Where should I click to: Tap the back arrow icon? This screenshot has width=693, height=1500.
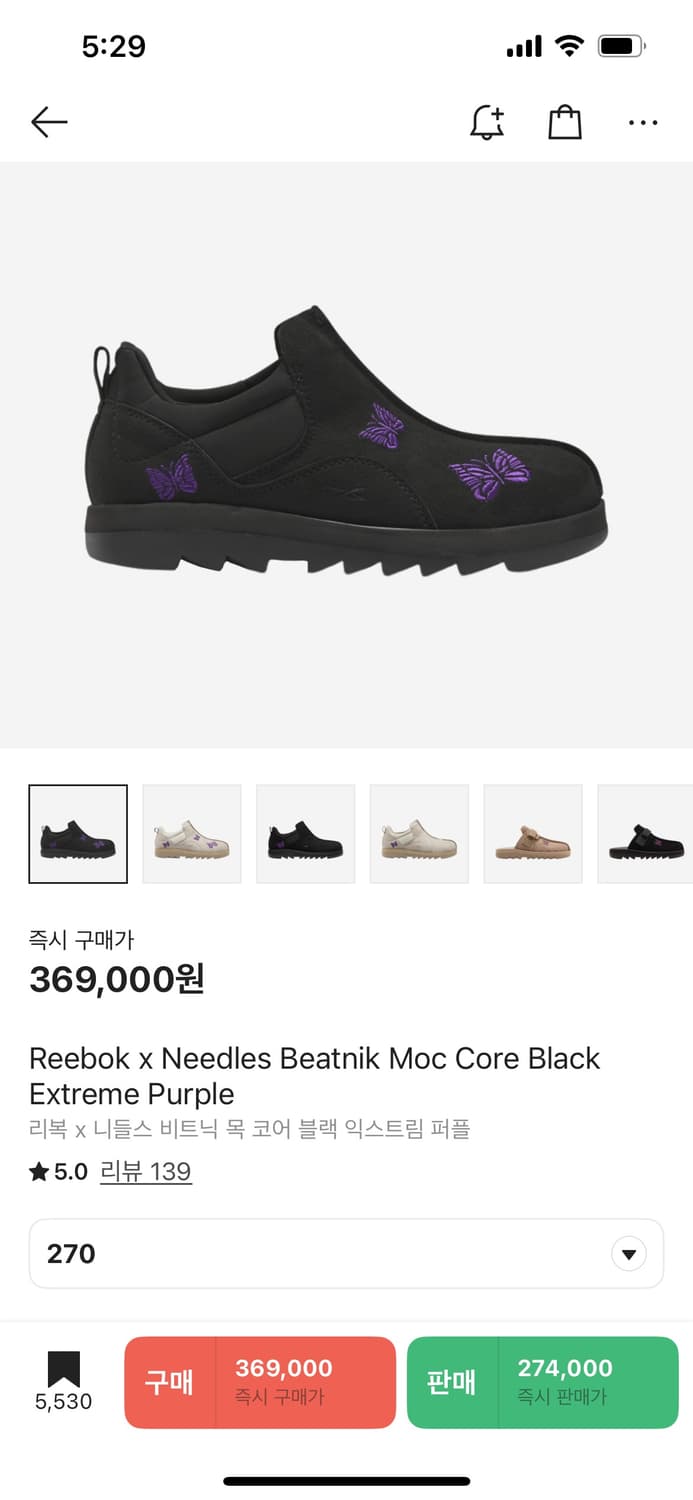[x=49, y=122]
